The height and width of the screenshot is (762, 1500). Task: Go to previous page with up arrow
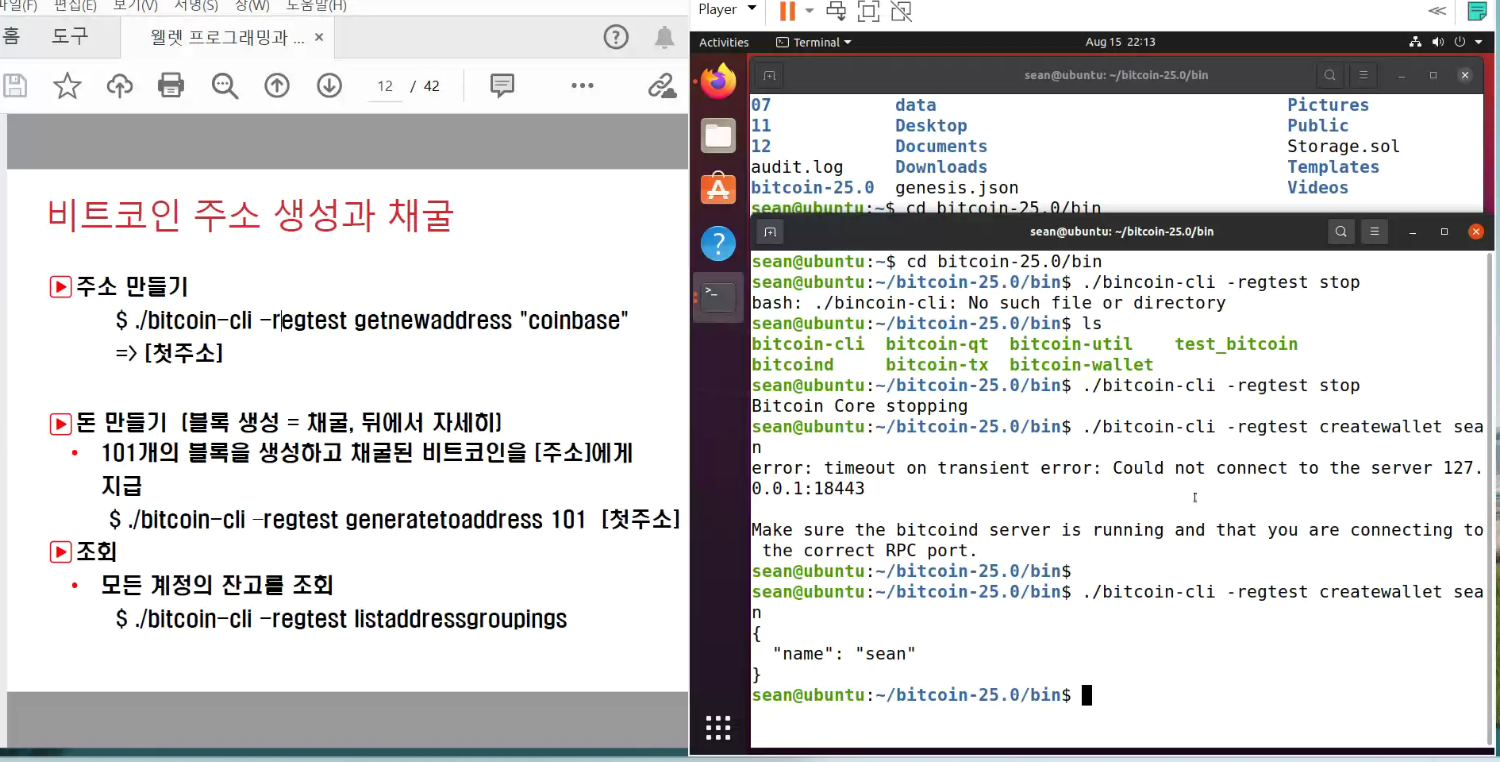click(x=277, y=86)
